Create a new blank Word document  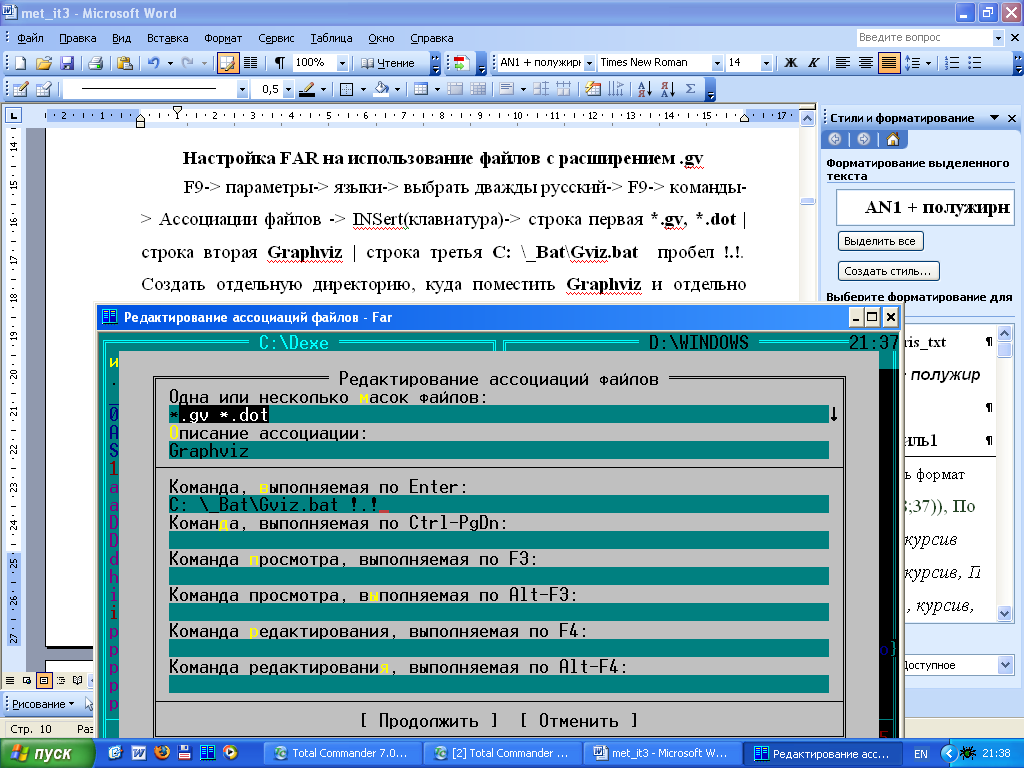coord(20,63)
